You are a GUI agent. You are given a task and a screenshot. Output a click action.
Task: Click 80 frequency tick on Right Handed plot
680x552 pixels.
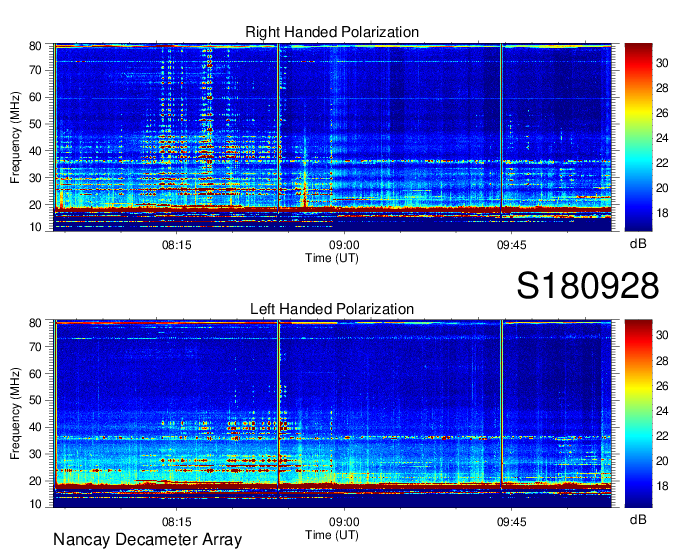click(35, 46)
